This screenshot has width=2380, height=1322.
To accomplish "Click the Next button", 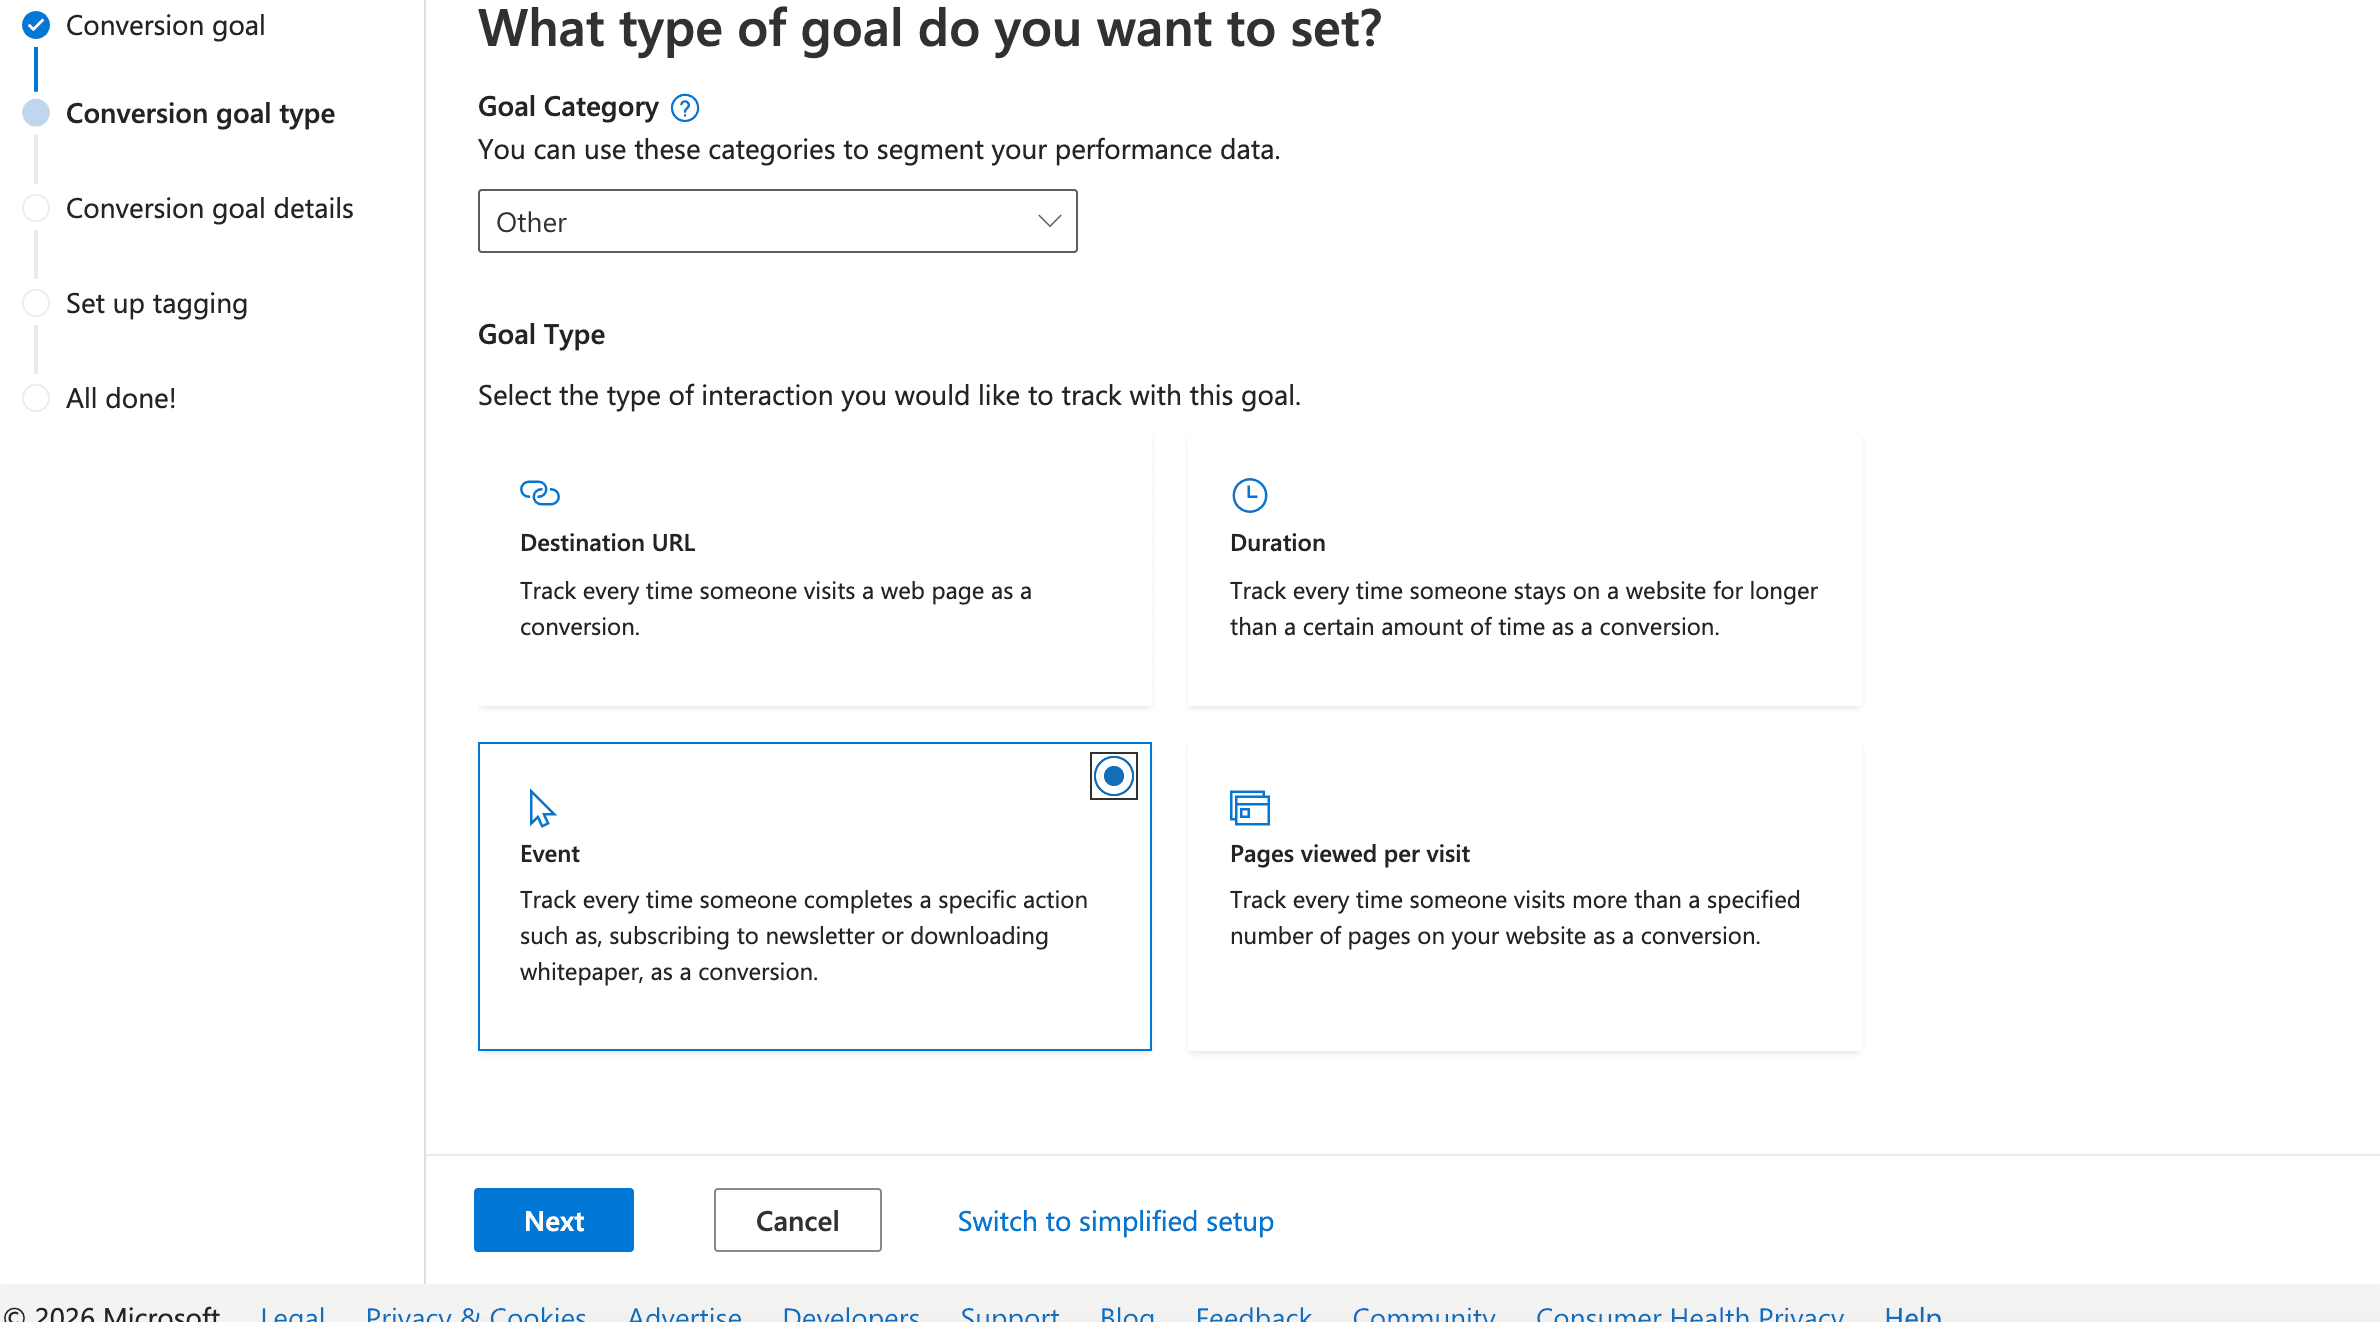I will click(553, 1219).
